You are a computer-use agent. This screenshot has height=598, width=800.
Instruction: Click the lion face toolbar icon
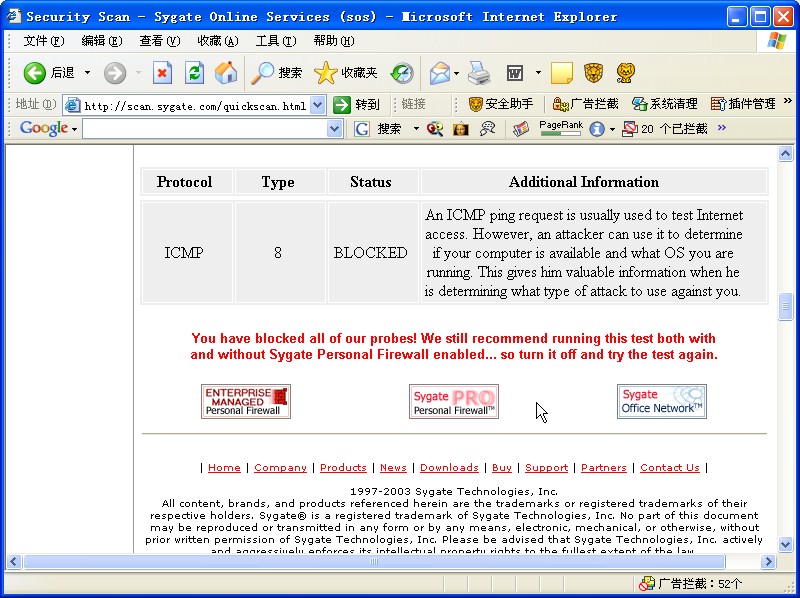(625, 73)
